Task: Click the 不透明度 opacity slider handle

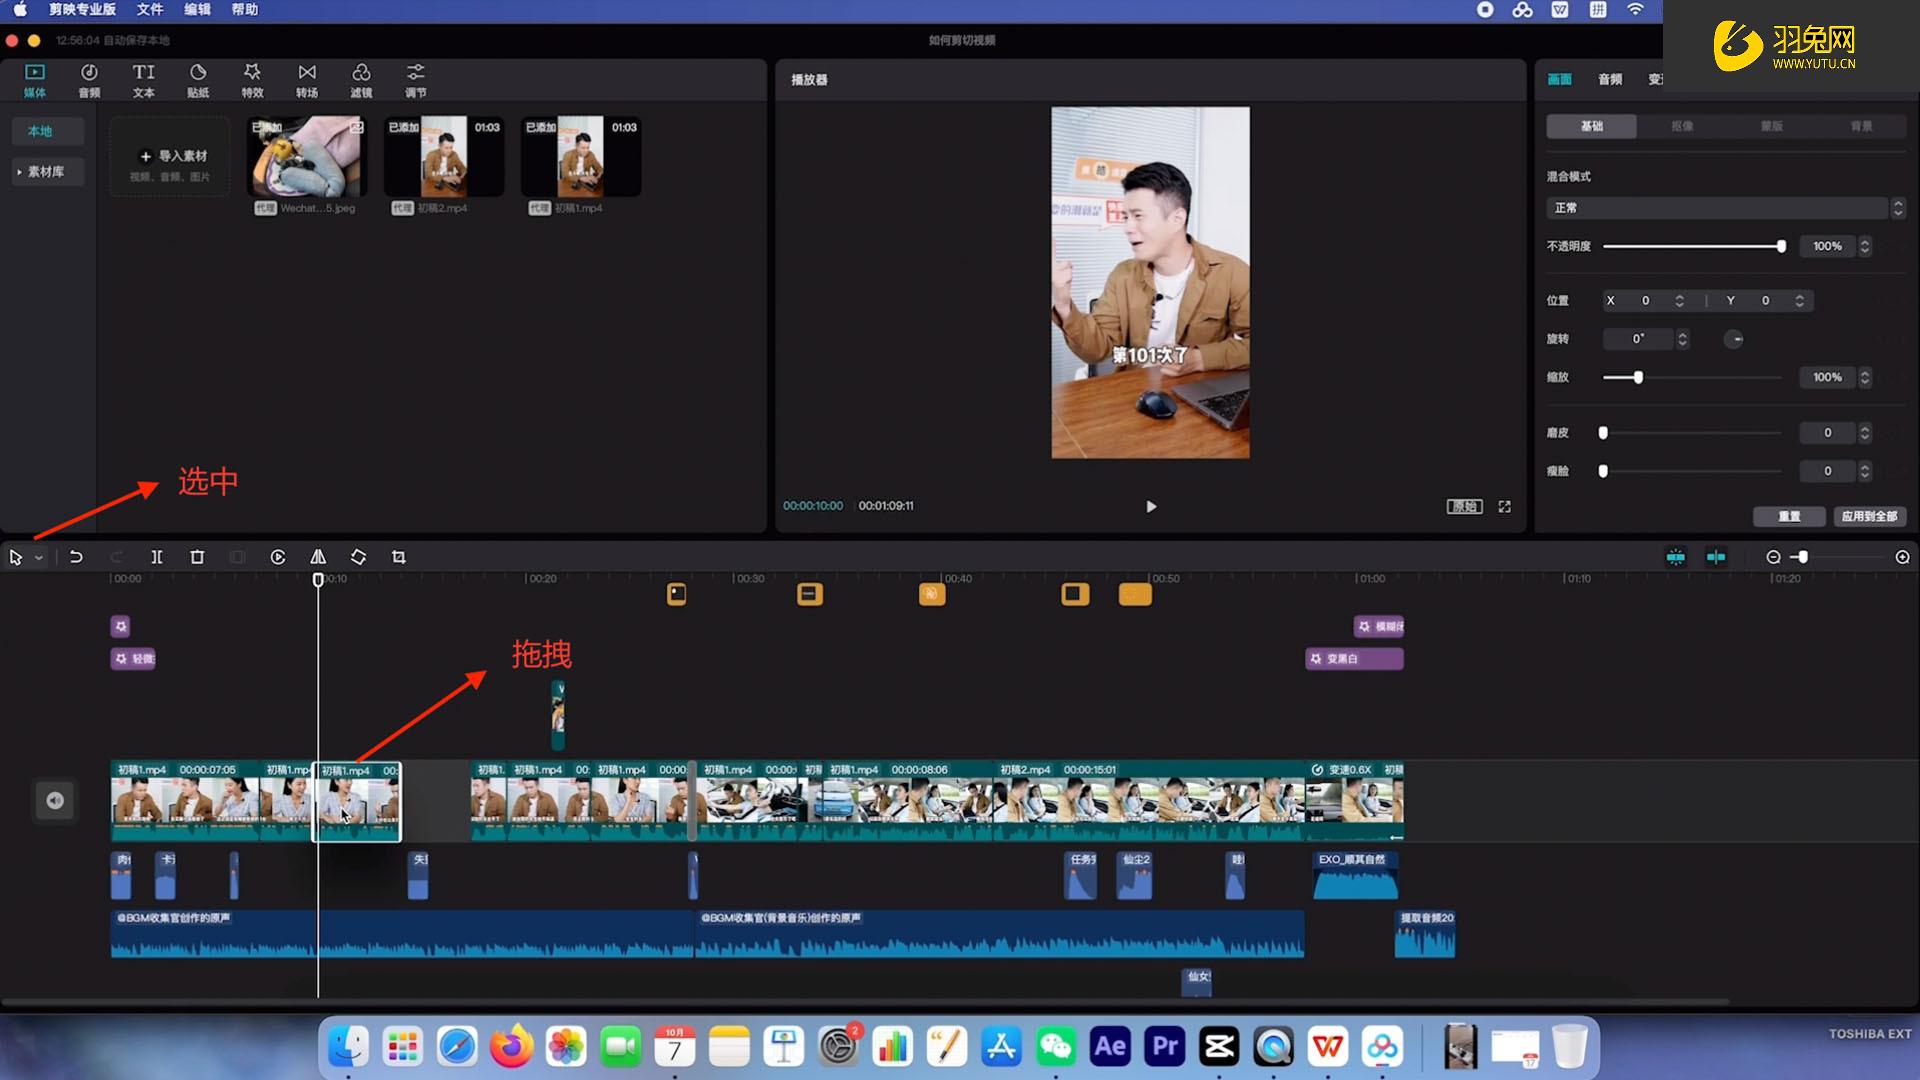Action: click(1781, 246)
